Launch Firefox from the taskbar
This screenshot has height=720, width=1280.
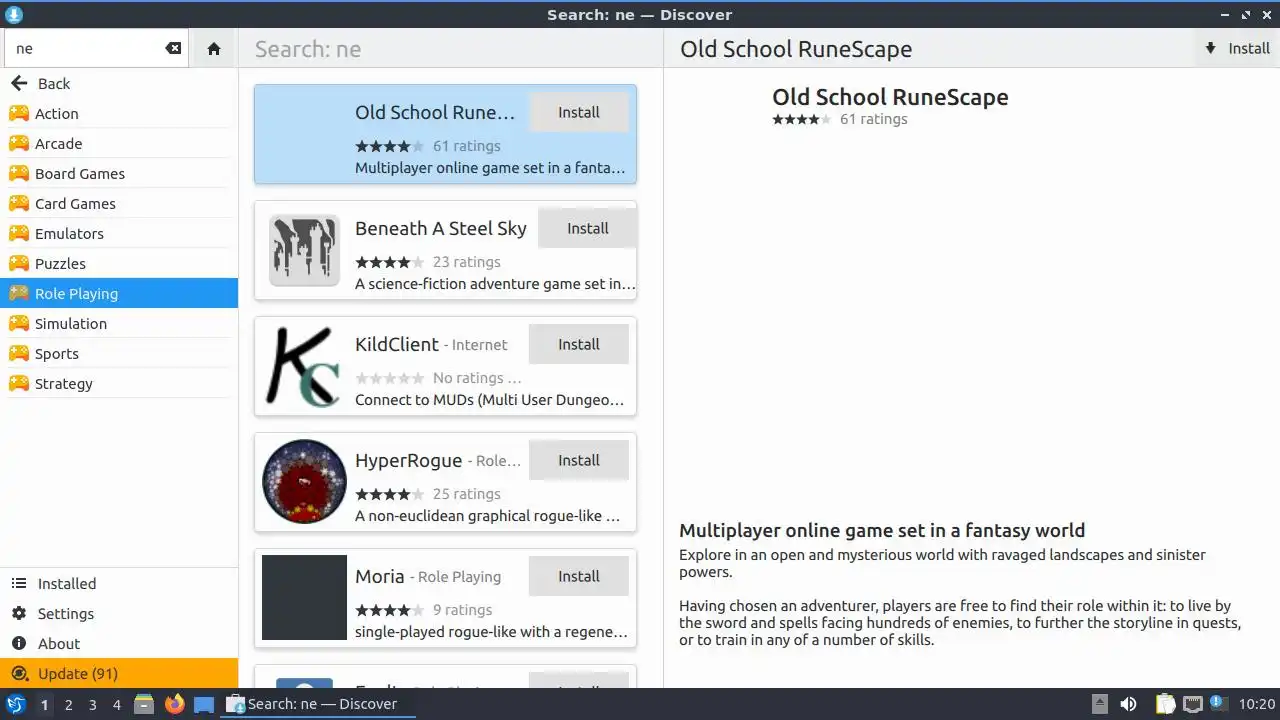[175, 704]
